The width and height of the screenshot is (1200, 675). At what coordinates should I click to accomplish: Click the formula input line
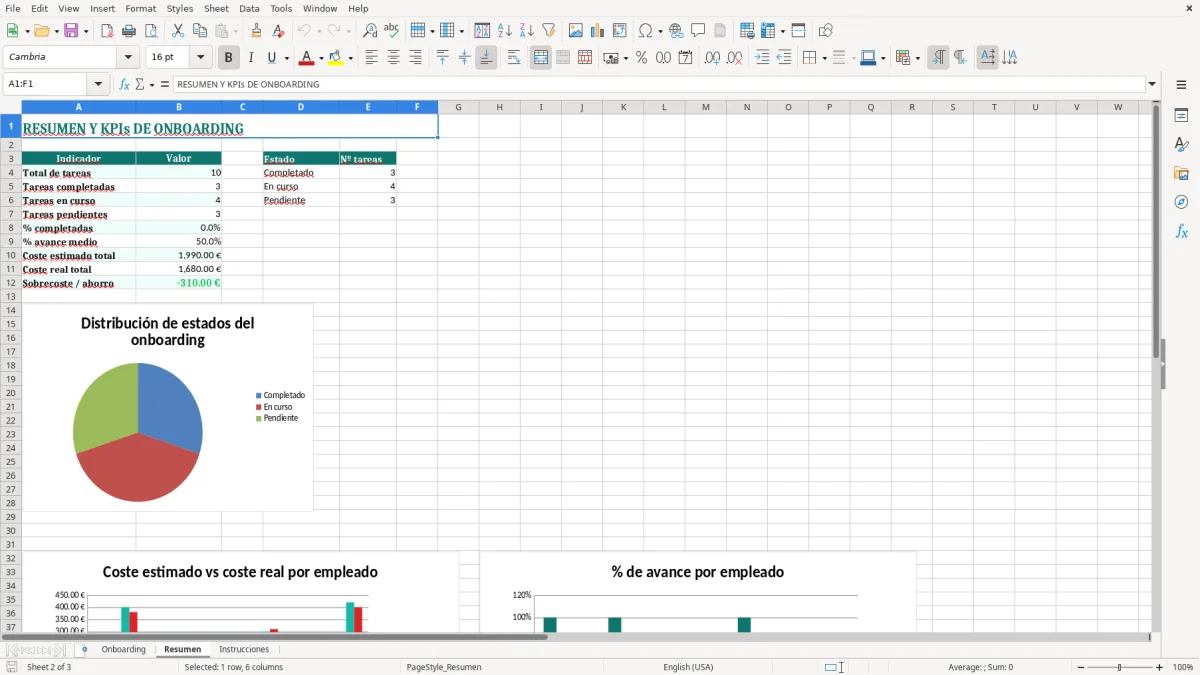point(659,85)
